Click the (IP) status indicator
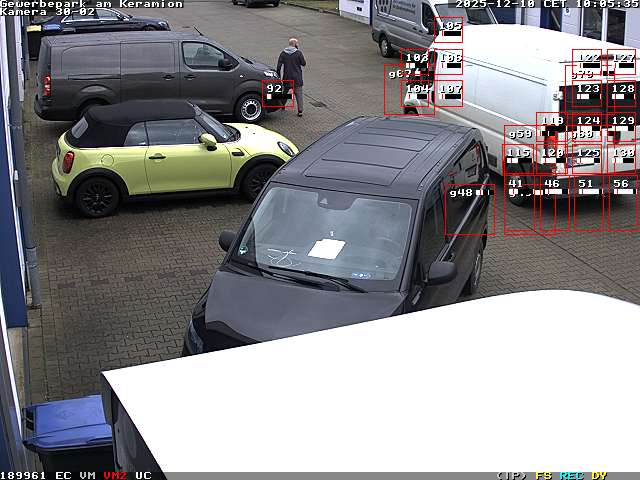 pos(512,475)
